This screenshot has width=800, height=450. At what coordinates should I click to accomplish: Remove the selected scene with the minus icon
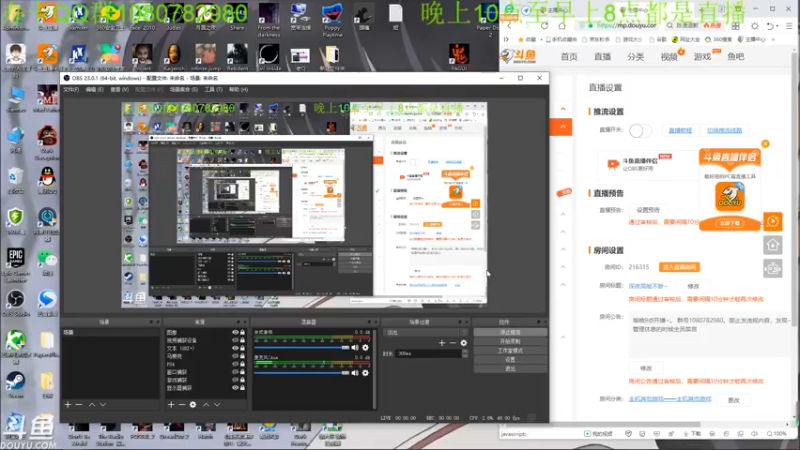[x=79, y=405]
